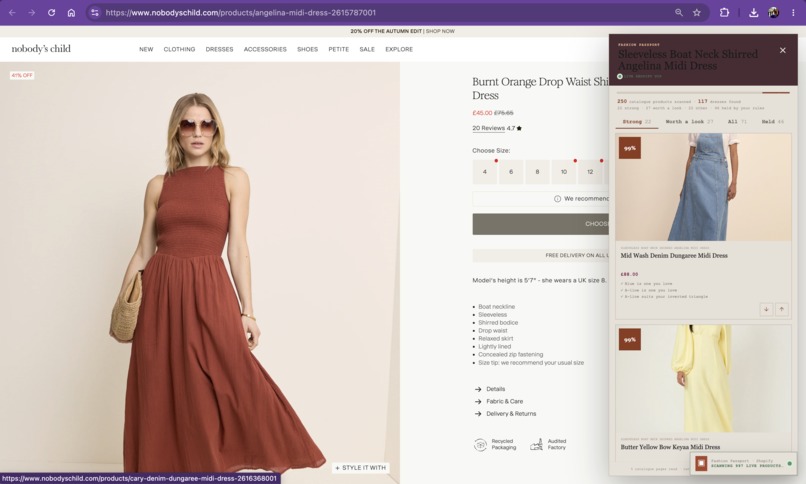Click the browser back arrow
This screenshot has width=806, height=484.
pos(12,13)
